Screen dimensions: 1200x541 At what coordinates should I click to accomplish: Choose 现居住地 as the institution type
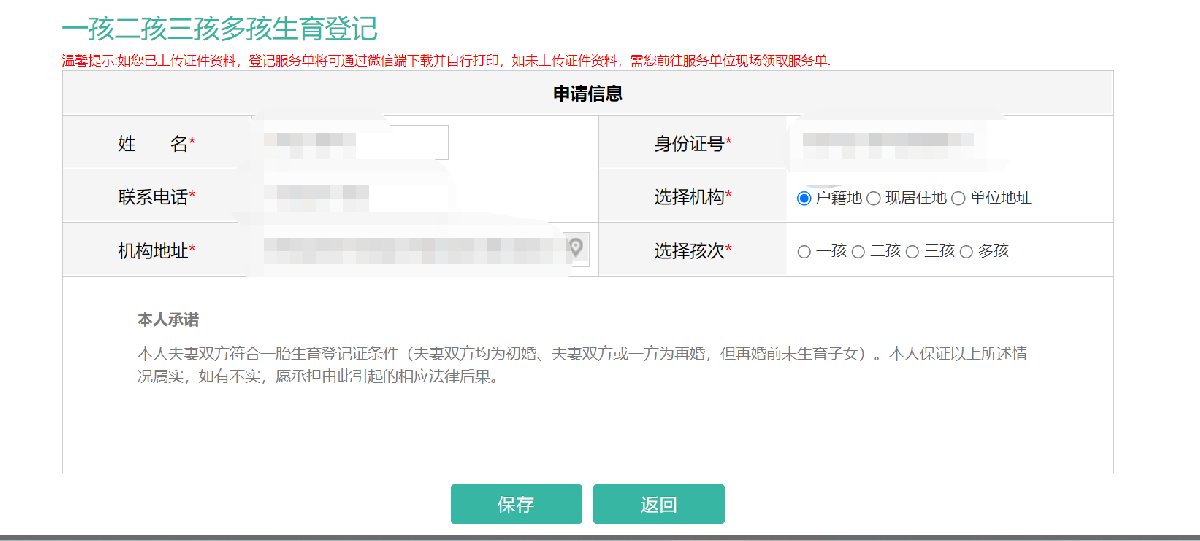tap(873, 198)
